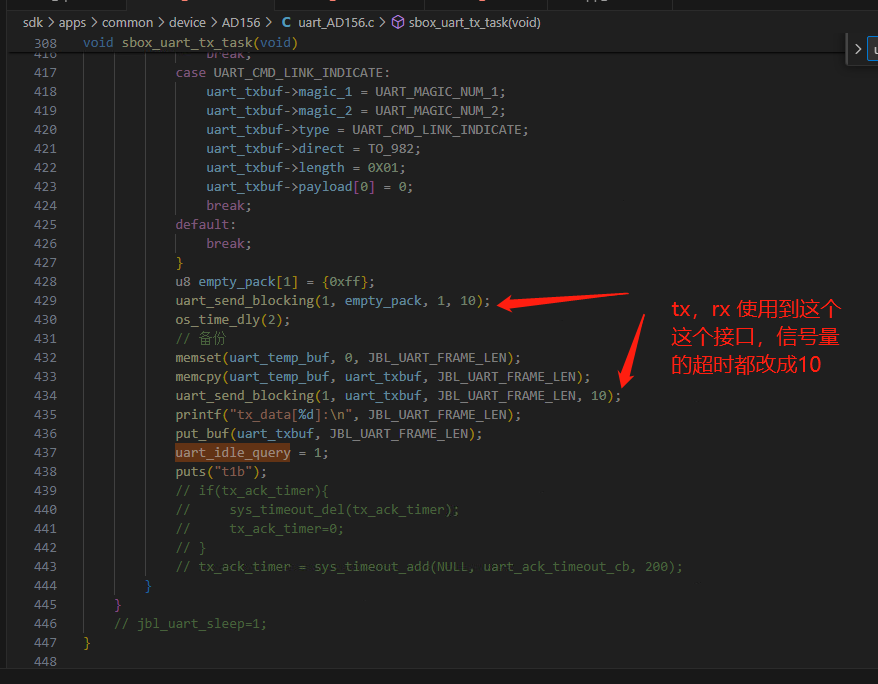Click the highlighted uart_idle_query variable
This screenshot has height=684, width=878.
(233, 453)
